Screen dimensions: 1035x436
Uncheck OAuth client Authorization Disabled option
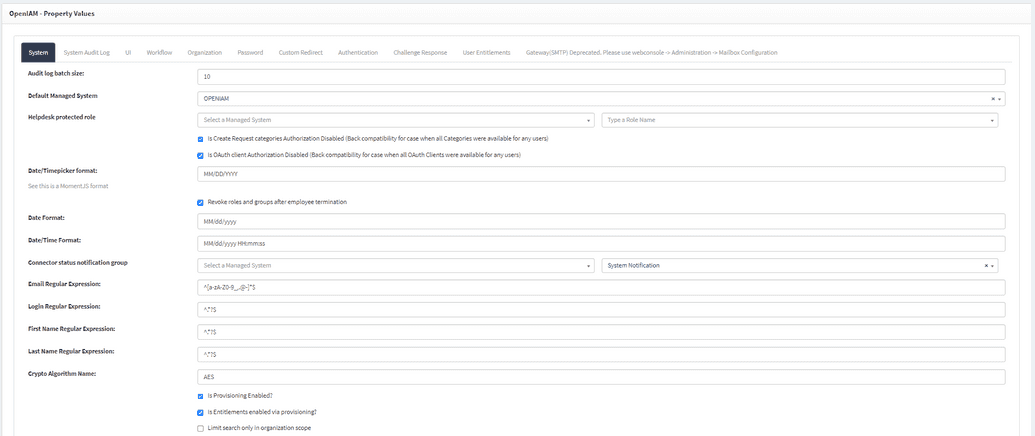201,156
